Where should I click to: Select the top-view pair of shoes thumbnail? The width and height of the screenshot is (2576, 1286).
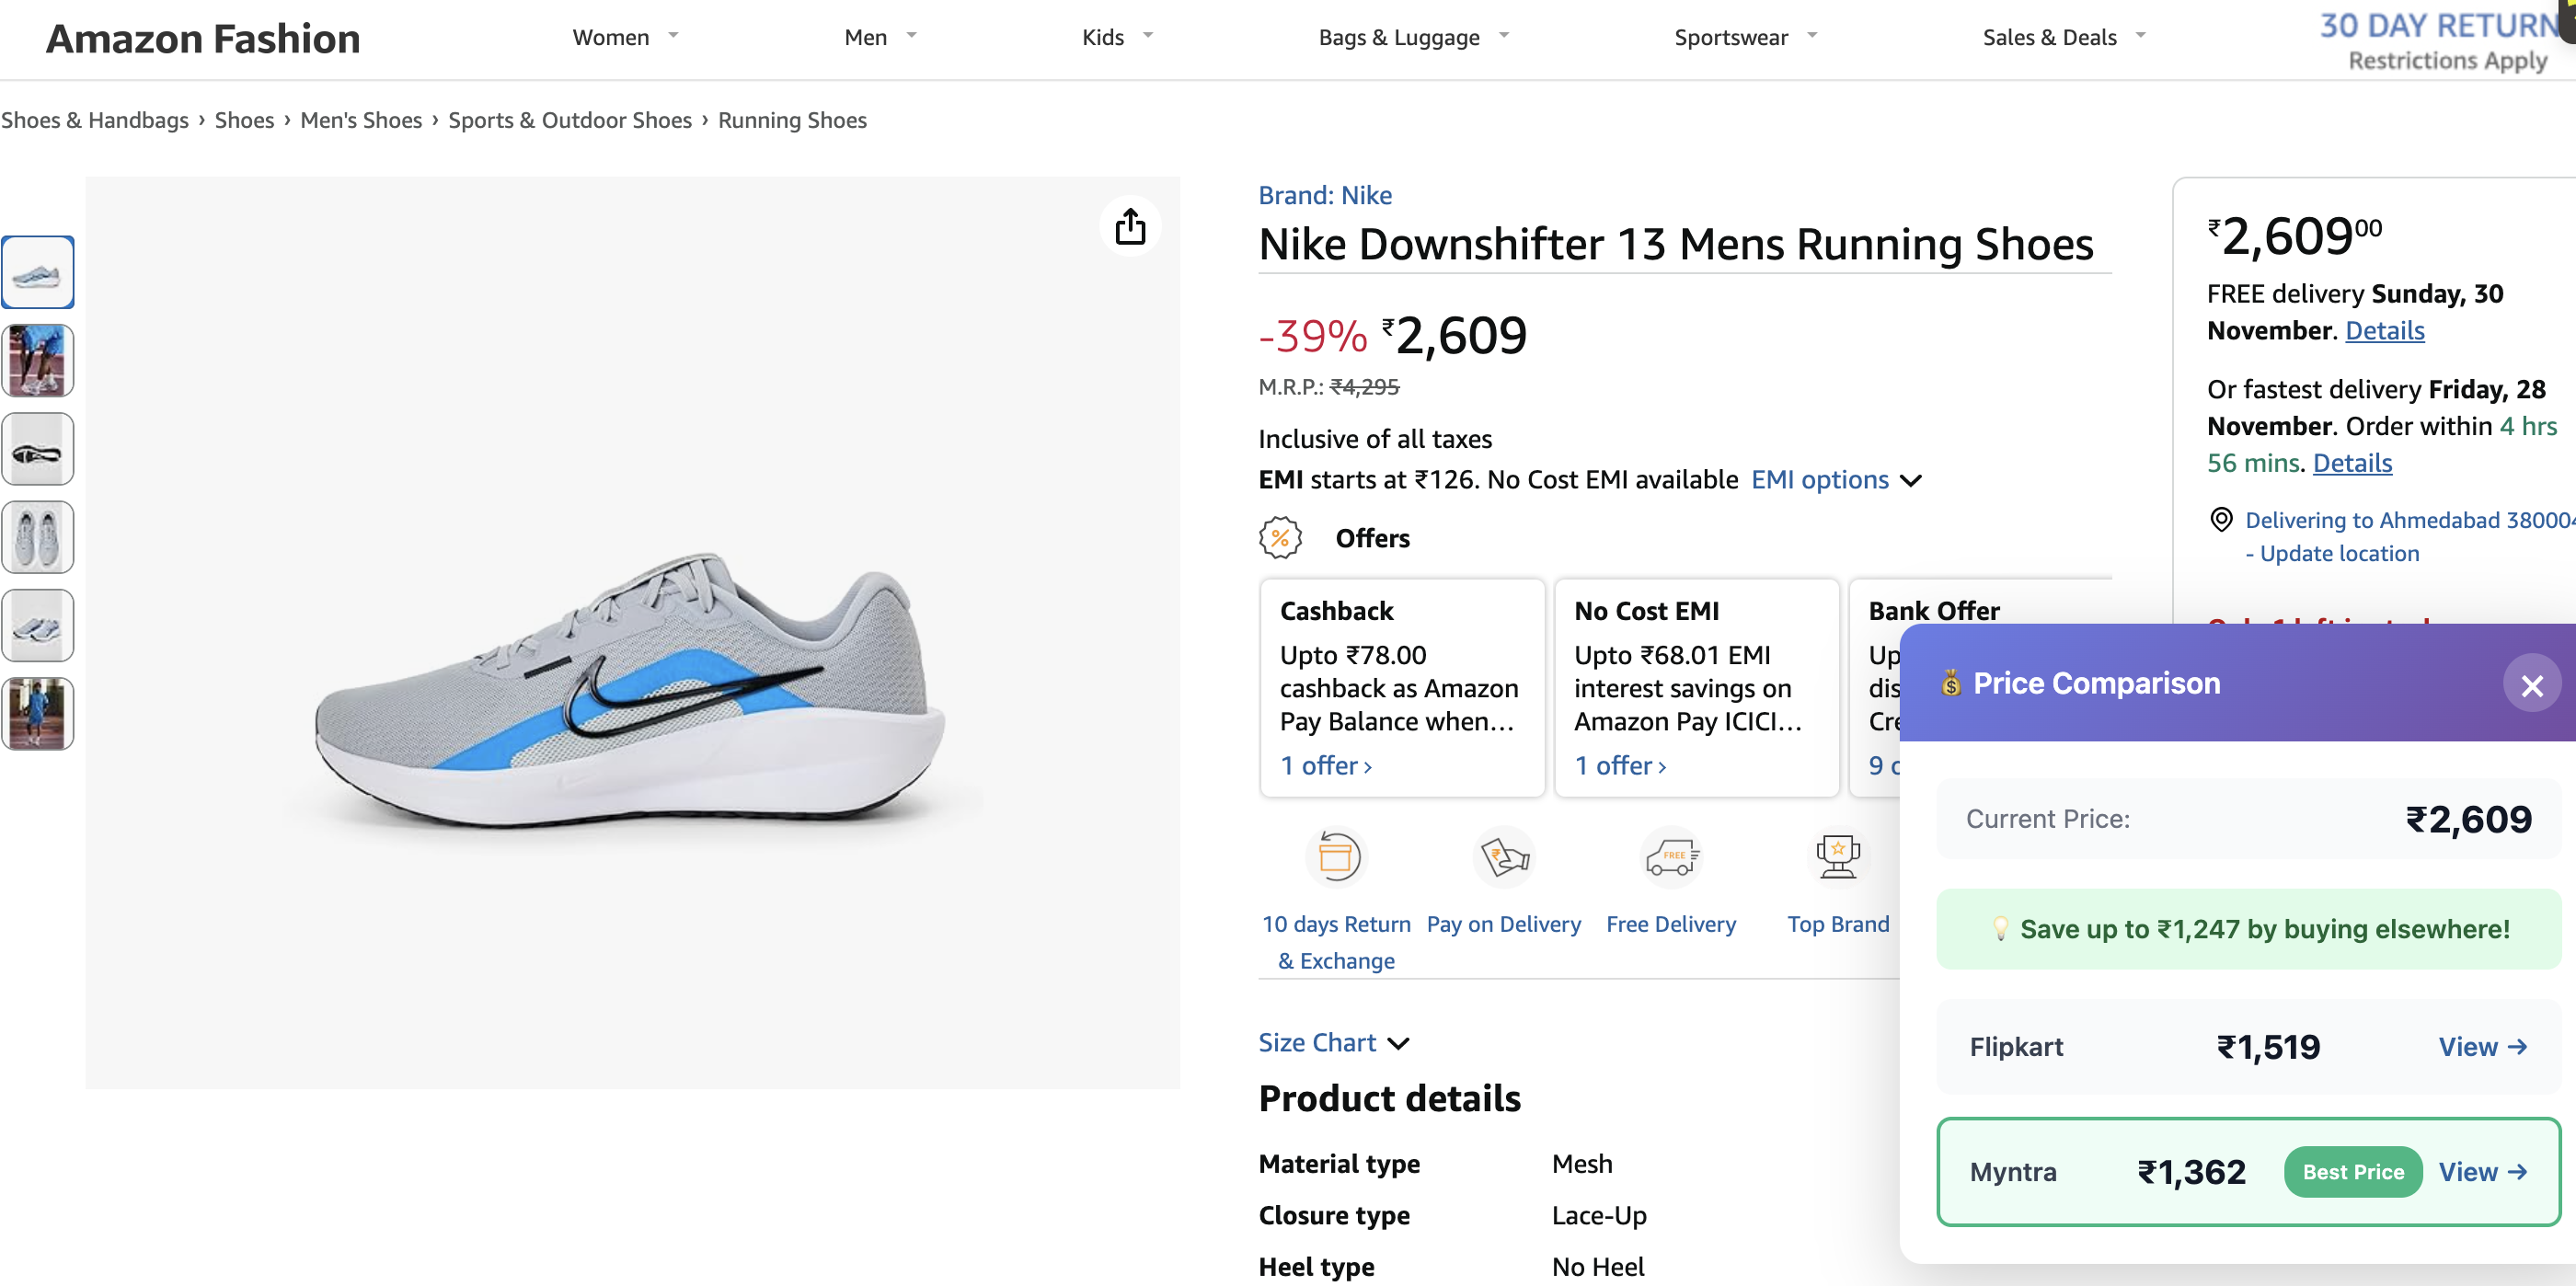point(38,538)
